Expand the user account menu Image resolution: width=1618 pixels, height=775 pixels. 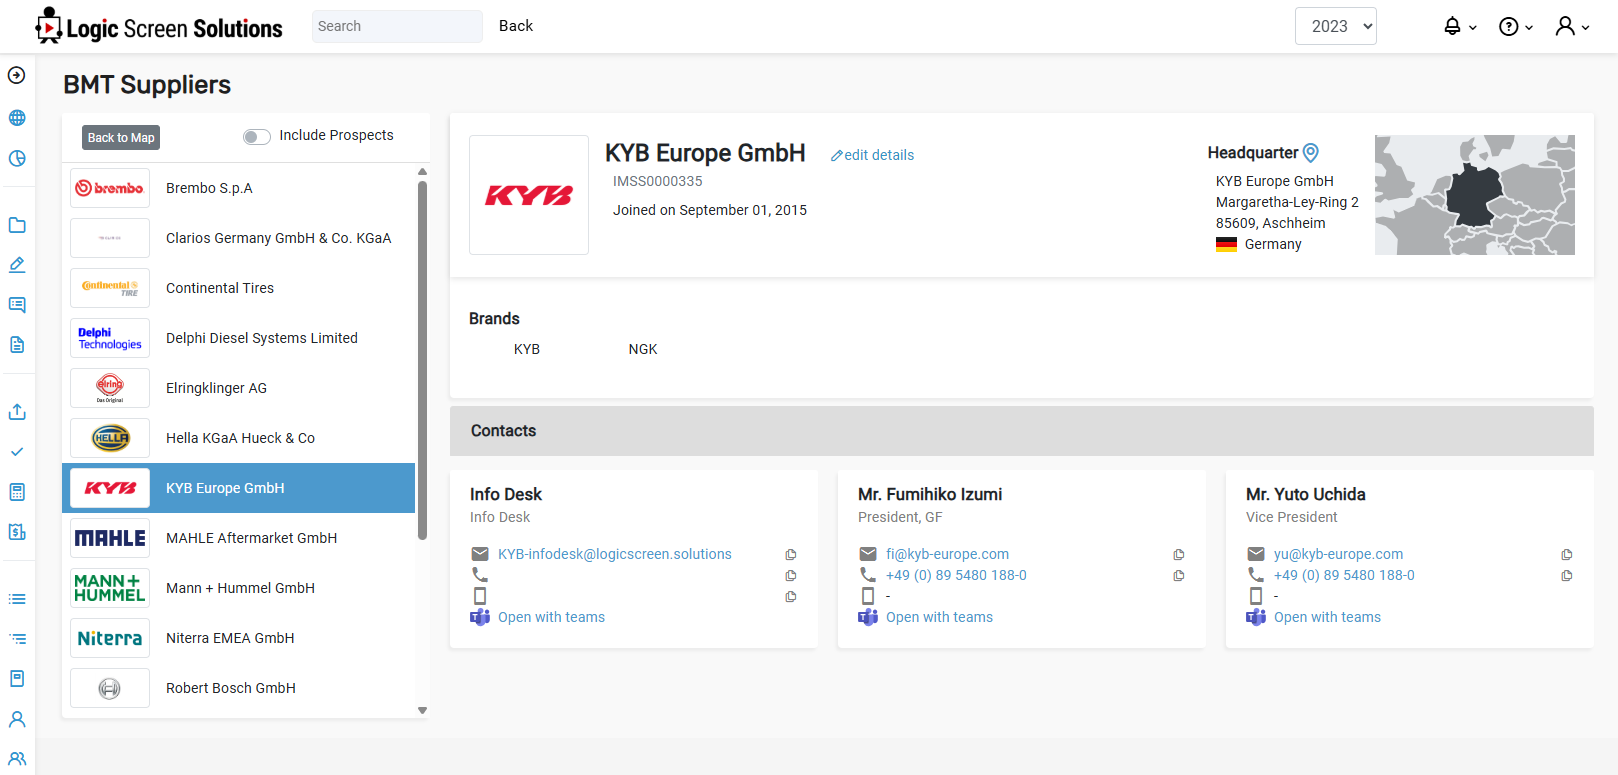pyautogui.click(x=1572, y=27)
